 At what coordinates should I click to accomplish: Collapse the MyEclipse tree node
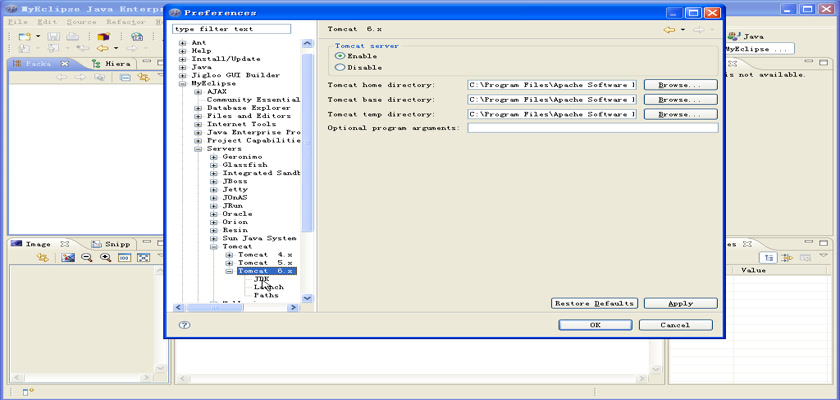coord(183,84)
